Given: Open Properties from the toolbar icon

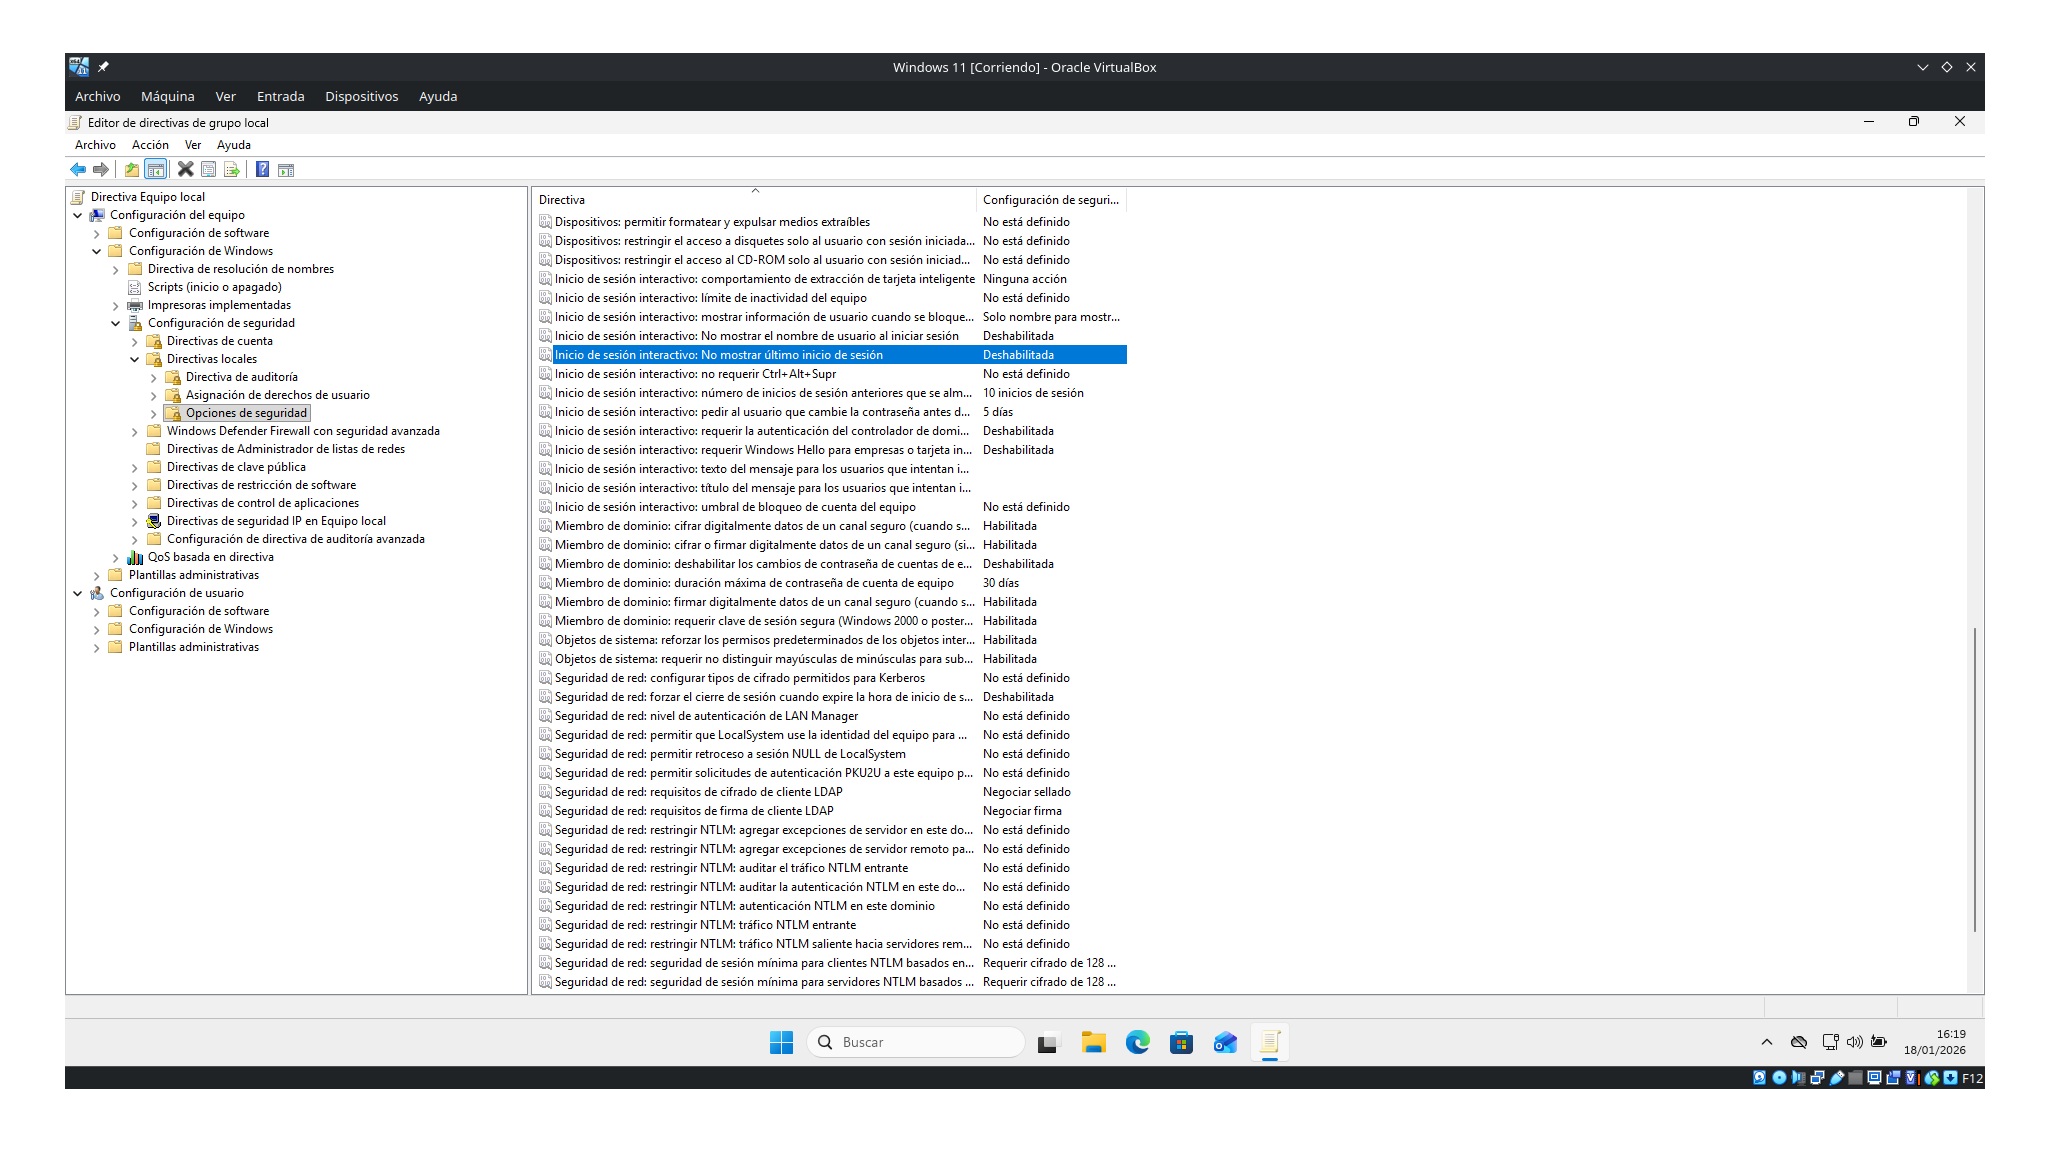Looking at the screenshot, I should click(208, 170).
